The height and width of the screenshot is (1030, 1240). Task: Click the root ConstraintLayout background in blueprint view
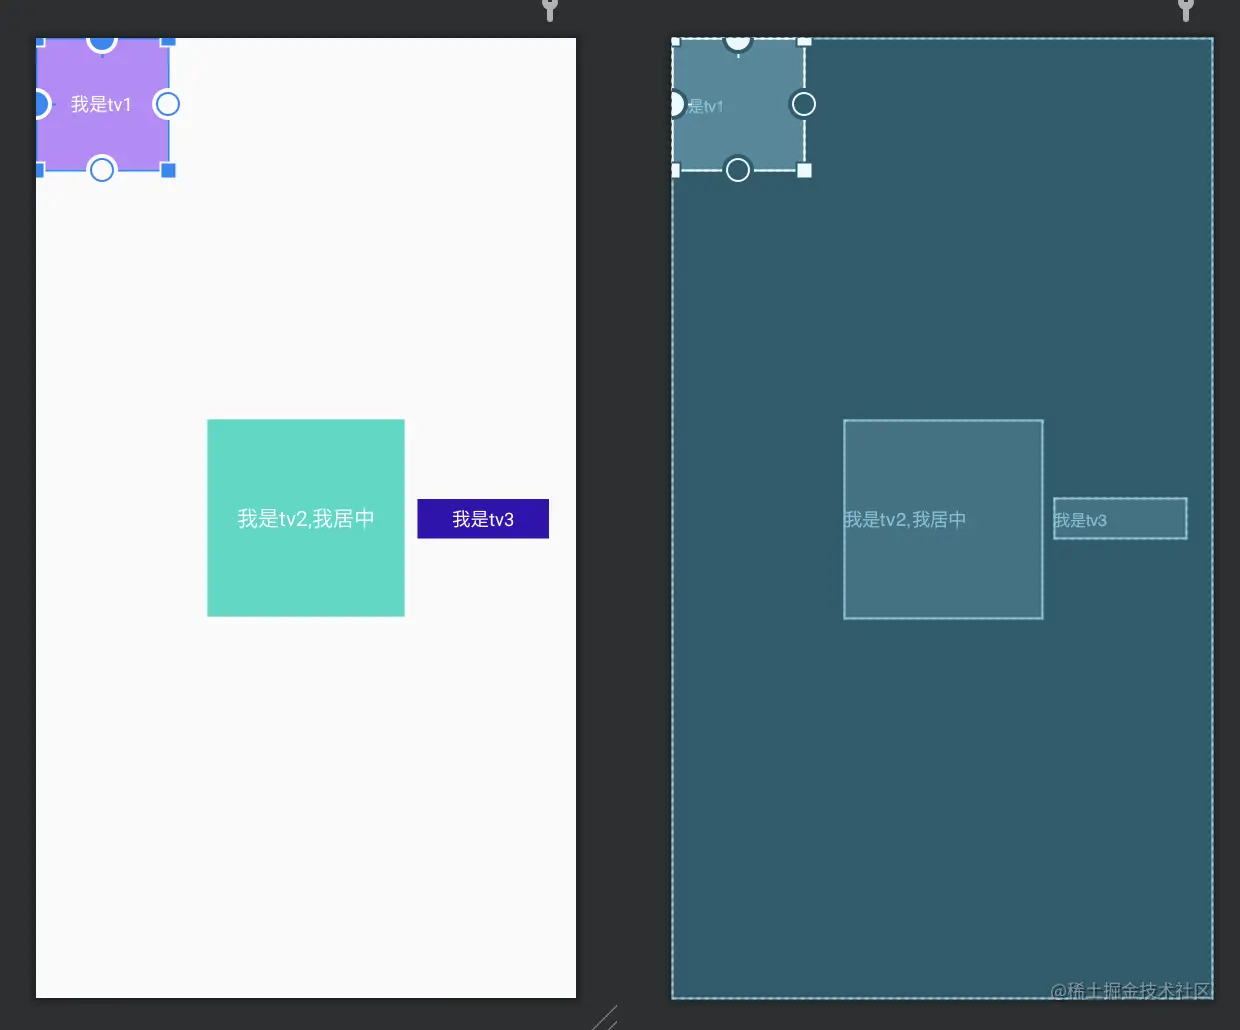pyautogui.click(x=940, y=800)
